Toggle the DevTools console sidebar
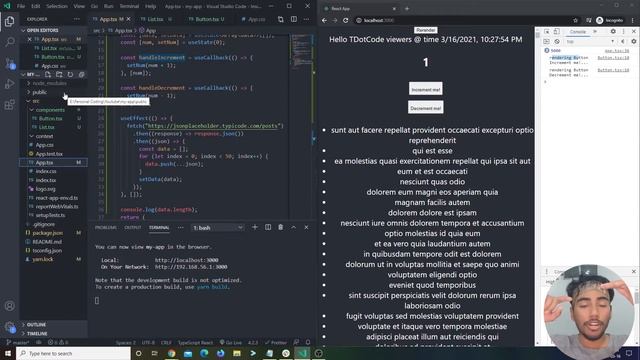The height and width of the screenshot is (360, 640). pyautogui.click(x=547, y=42)
